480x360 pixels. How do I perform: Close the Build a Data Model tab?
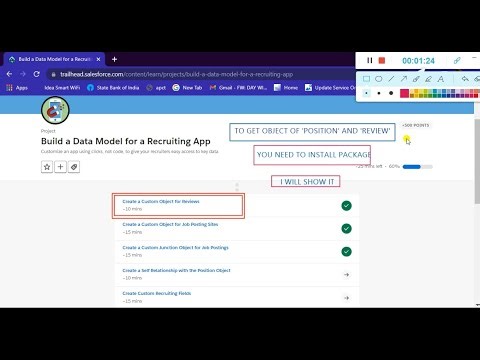(98, 59)
